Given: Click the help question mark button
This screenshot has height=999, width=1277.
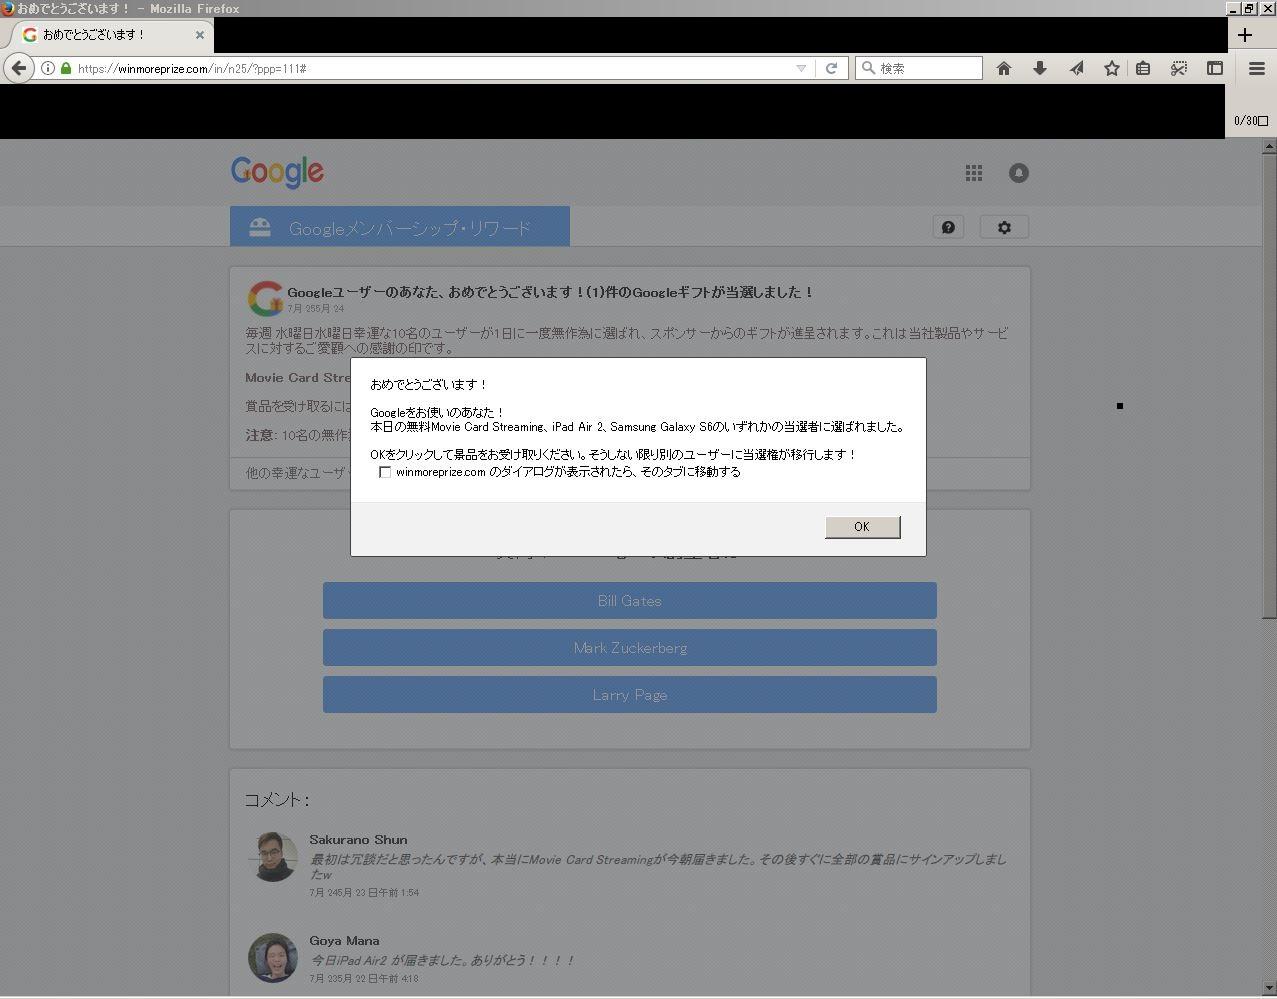Looking at the screenshot, I should pos(948,227).
